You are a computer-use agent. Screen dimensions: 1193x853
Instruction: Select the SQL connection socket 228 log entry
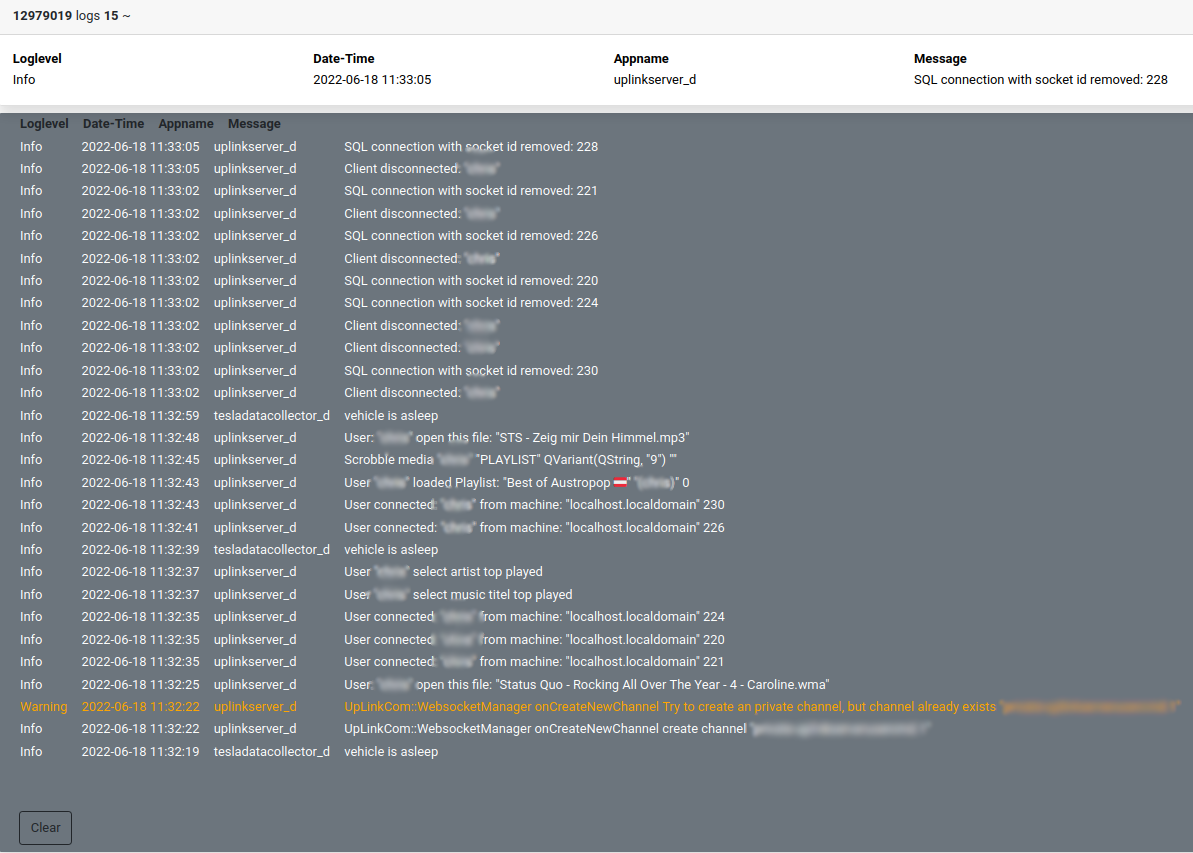coord(470,146)
